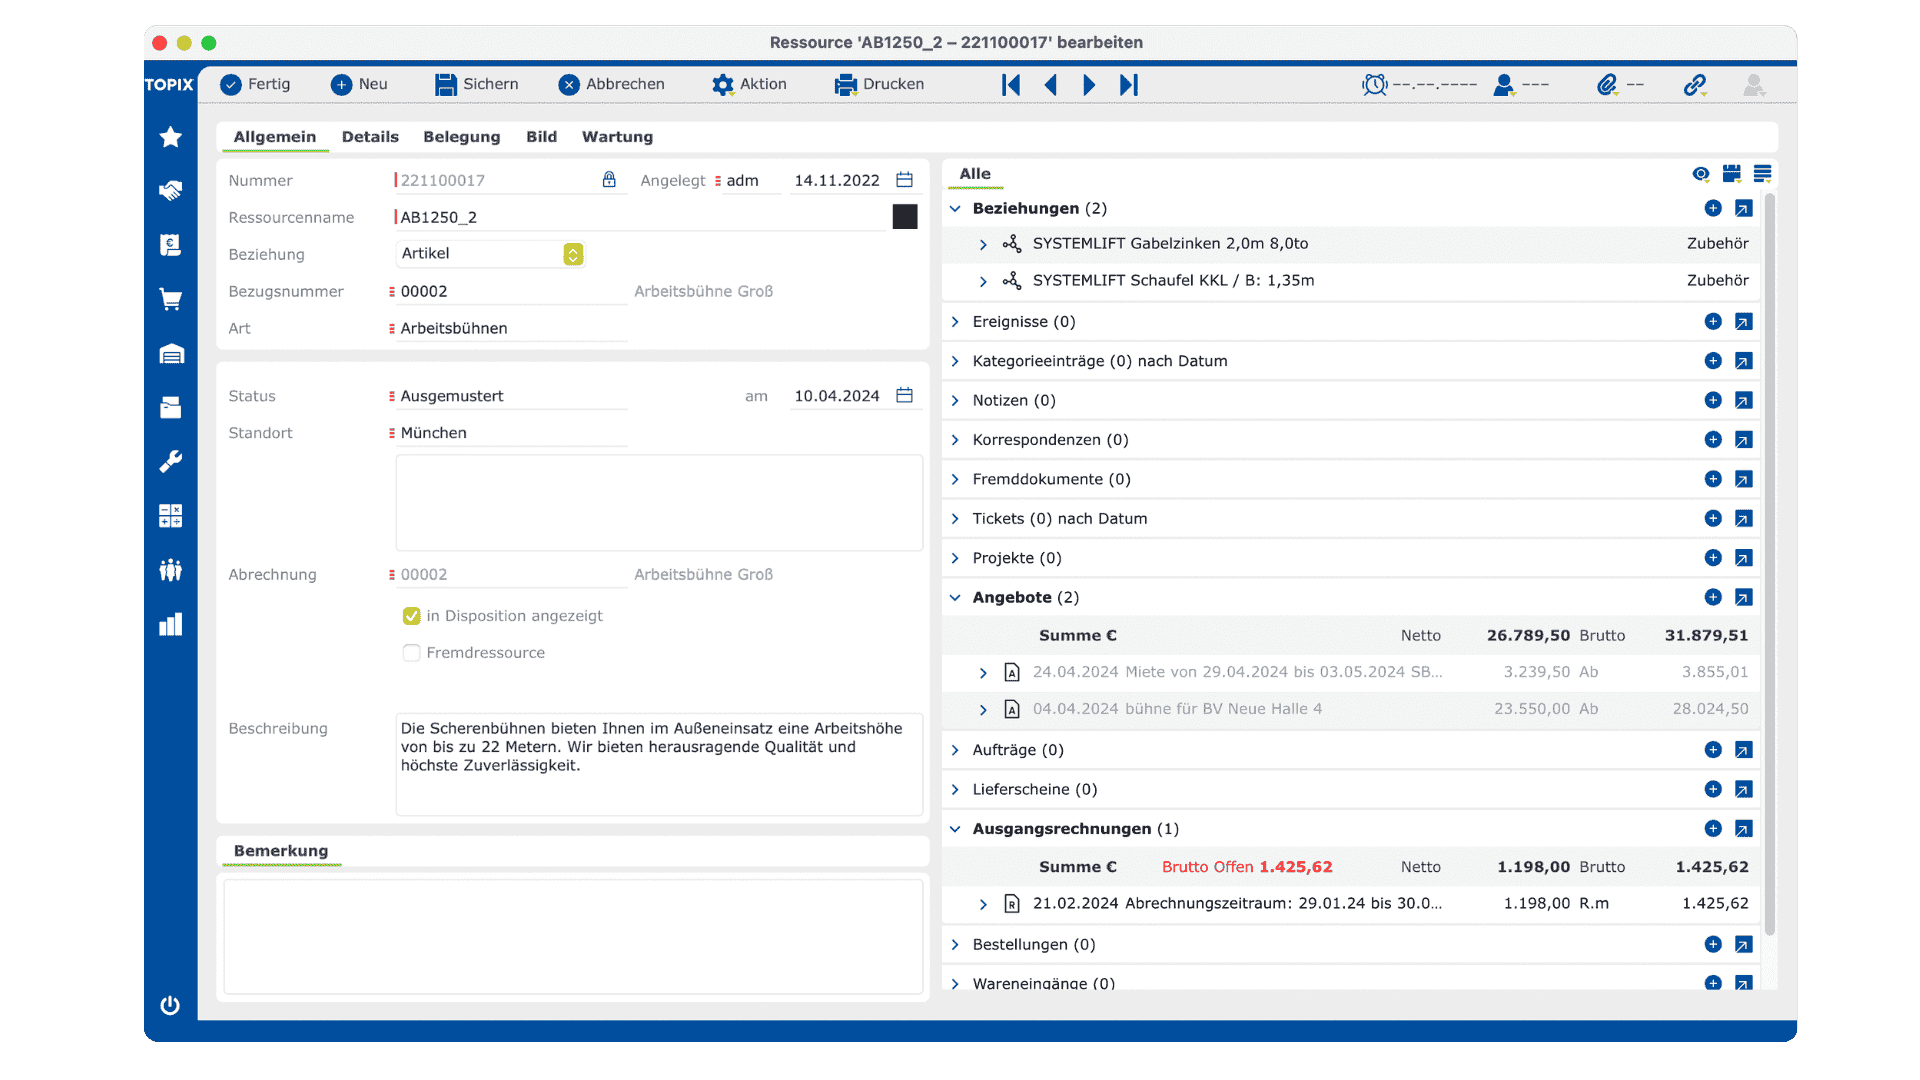Uncheck in Disposition angezeigt checkbox

pyautogui.click(x=411, y=616)
